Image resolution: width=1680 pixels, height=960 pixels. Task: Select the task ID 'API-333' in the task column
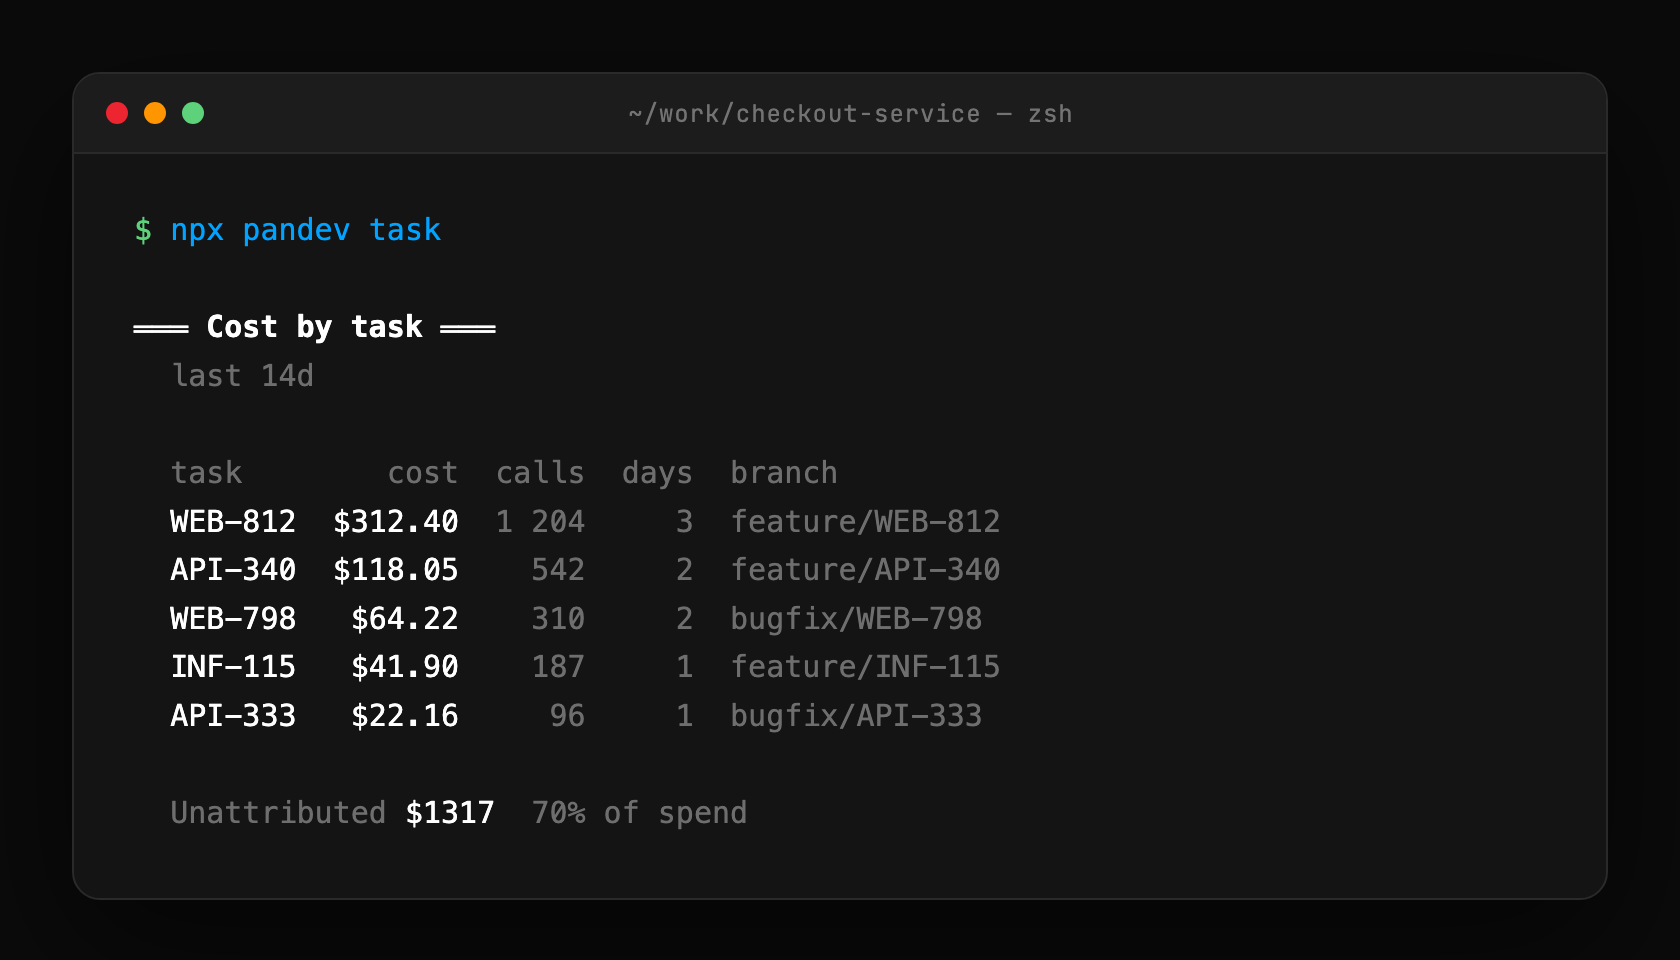point(233,716)
